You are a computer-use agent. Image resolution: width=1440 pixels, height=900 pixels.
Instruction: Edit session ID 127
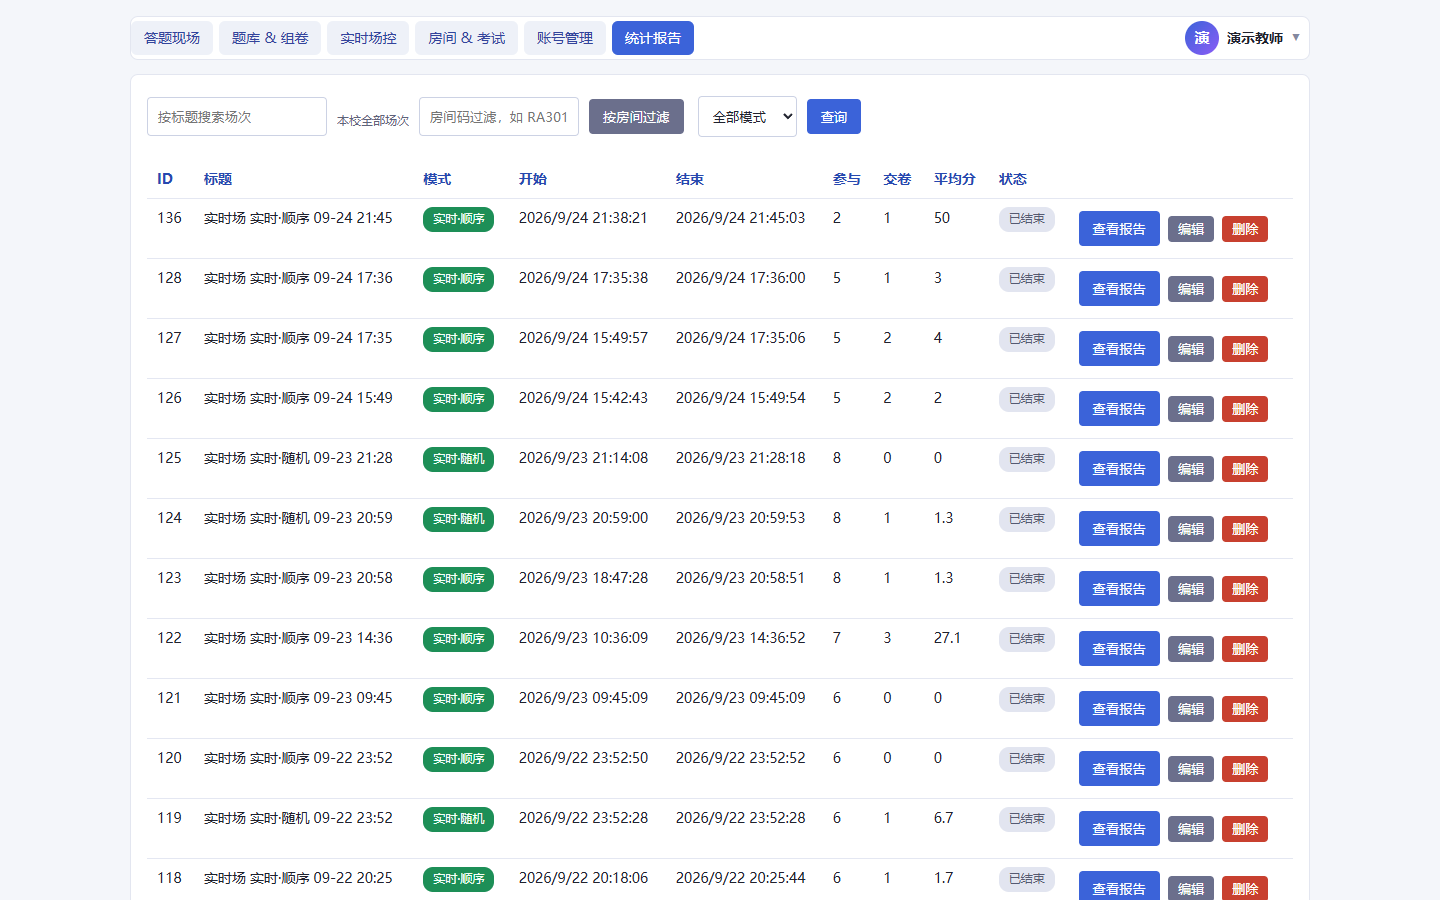click(1191, 349)
